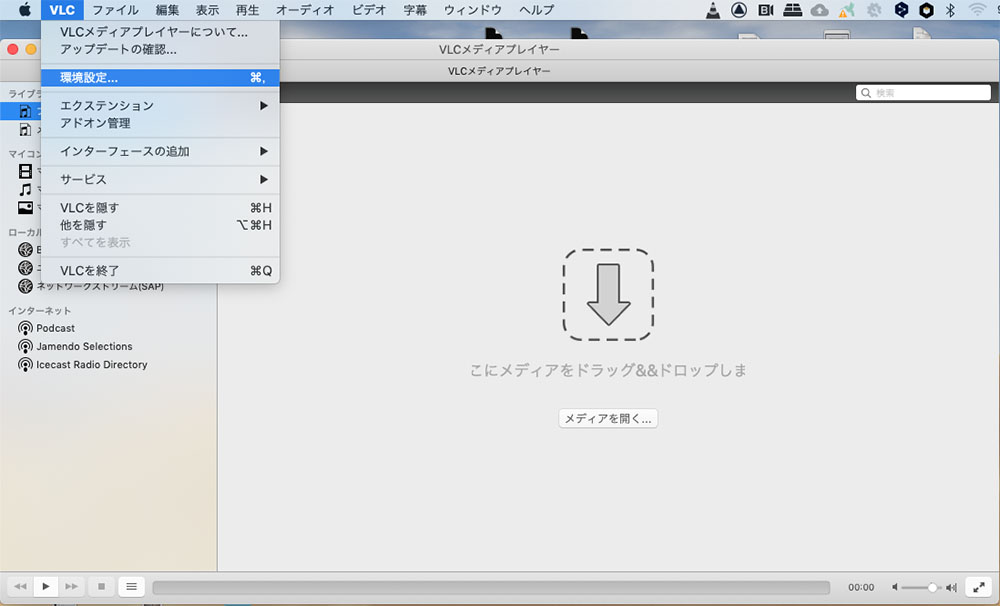Open the ウィンドウ menu
The height and width of the screenshot is (606, 1000).
(473, 10)
